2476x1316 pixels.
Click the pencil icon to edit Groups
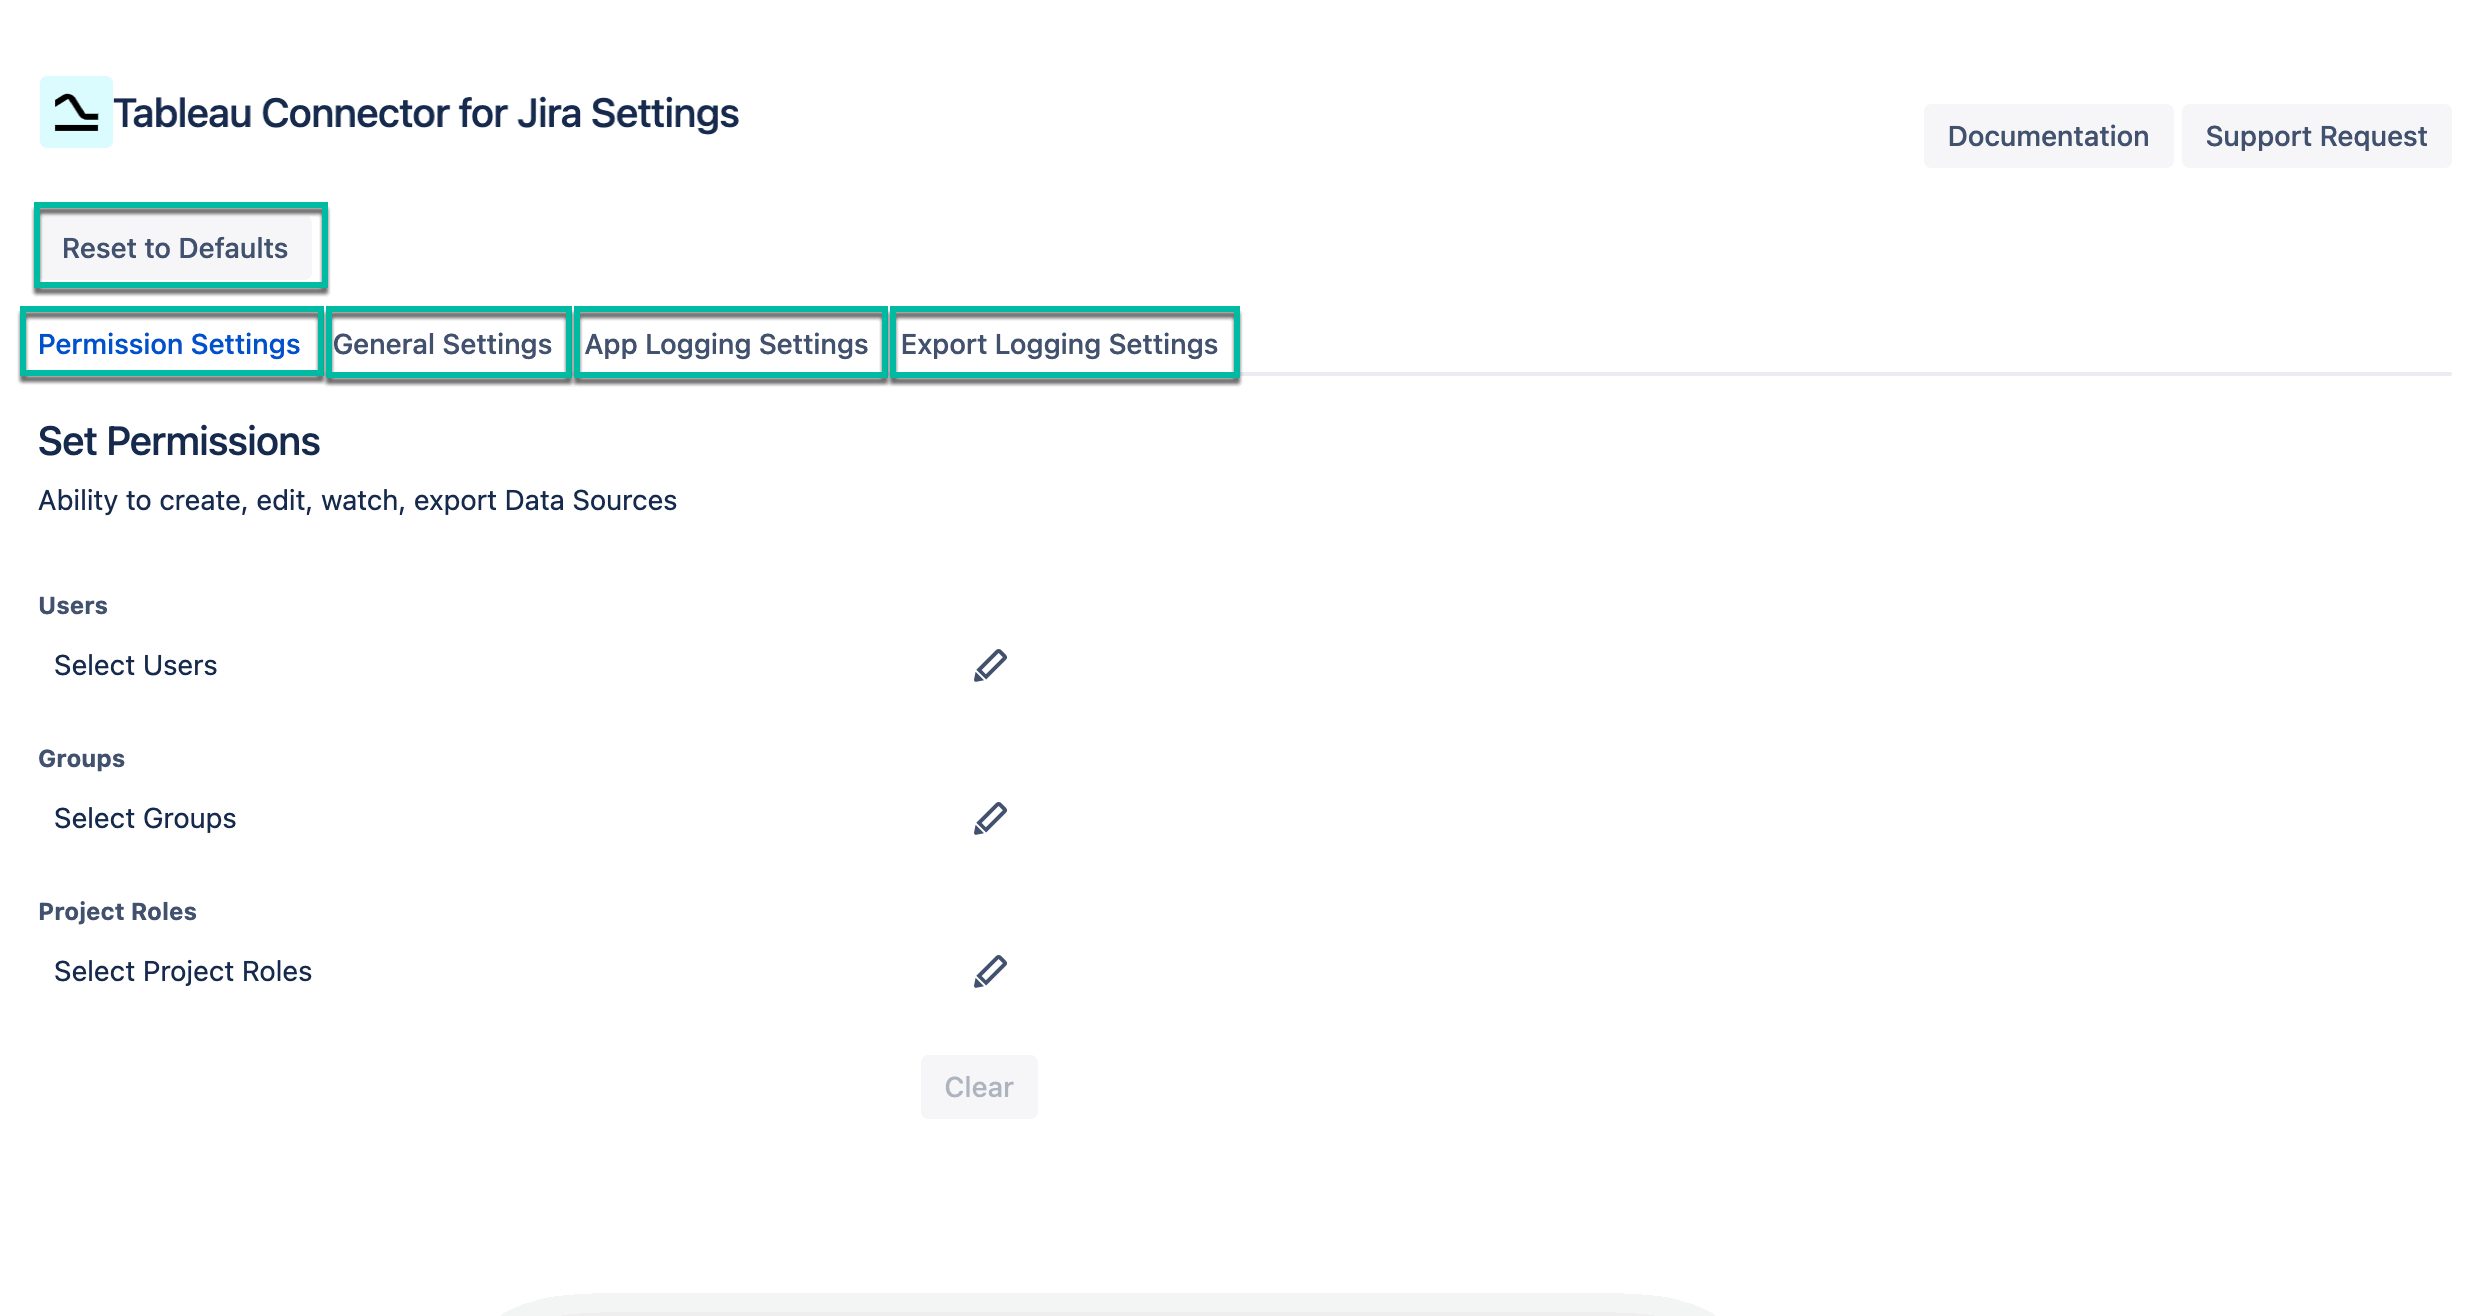tap(990, 818)
